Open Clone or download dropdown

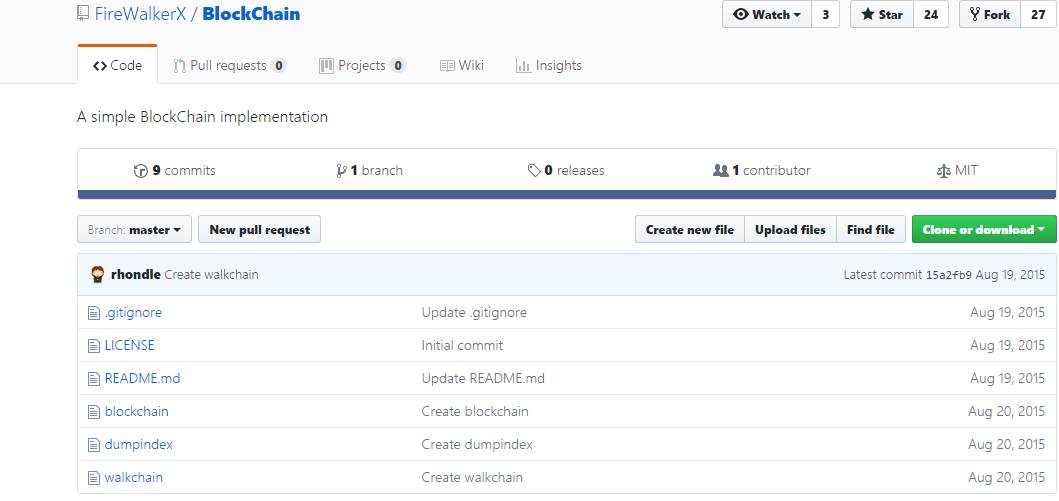point(984,229)
